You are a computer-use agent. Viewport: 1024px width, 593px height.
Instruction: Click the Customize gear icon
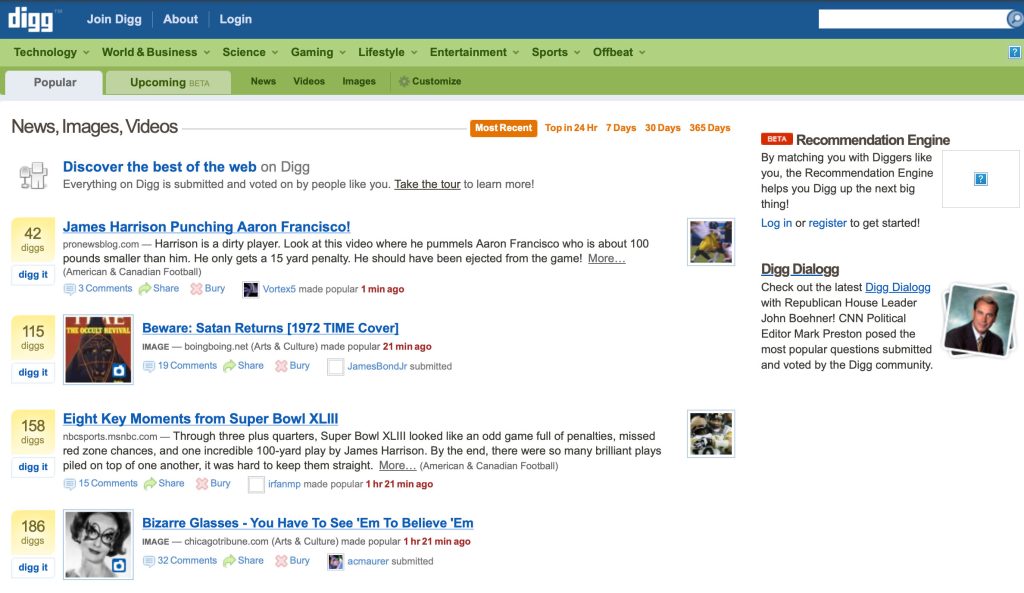(x=404, y=82)
